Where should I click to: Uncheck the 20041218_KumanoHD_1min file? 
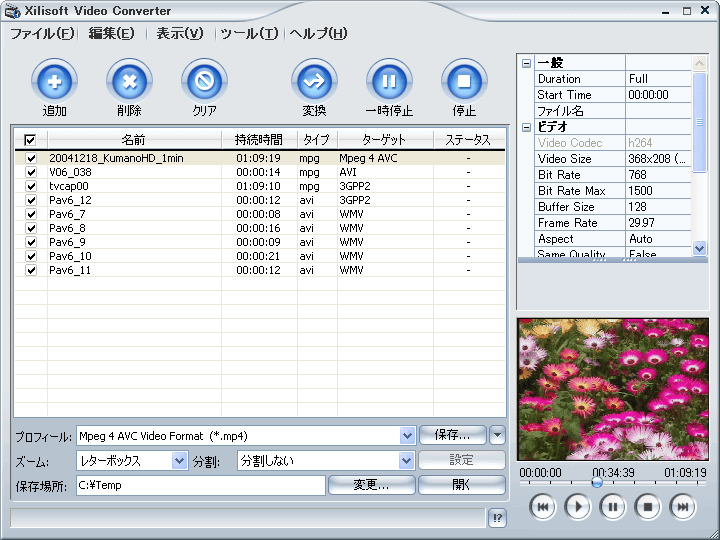tap(31, 158)
